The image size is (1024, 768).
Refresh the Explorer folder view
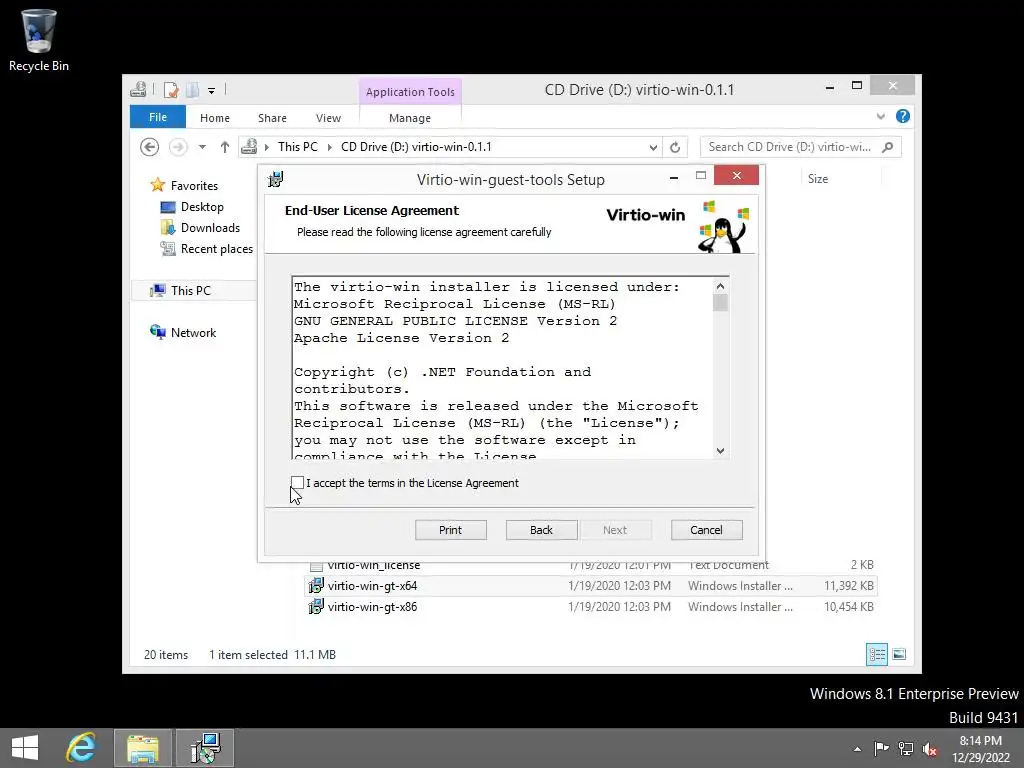pos(675,148)
